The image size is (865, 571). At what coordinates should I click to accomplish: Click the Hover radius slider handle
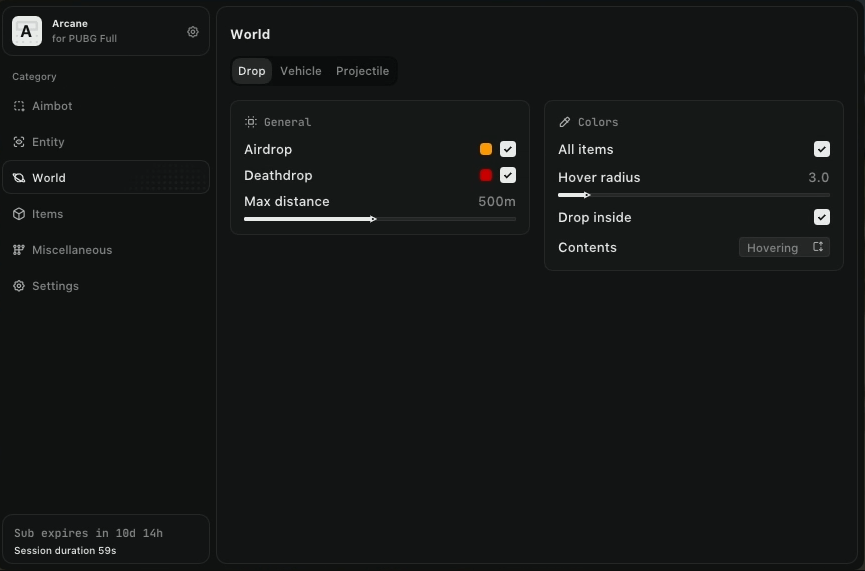pyautogui.click(x=587, y=195)
